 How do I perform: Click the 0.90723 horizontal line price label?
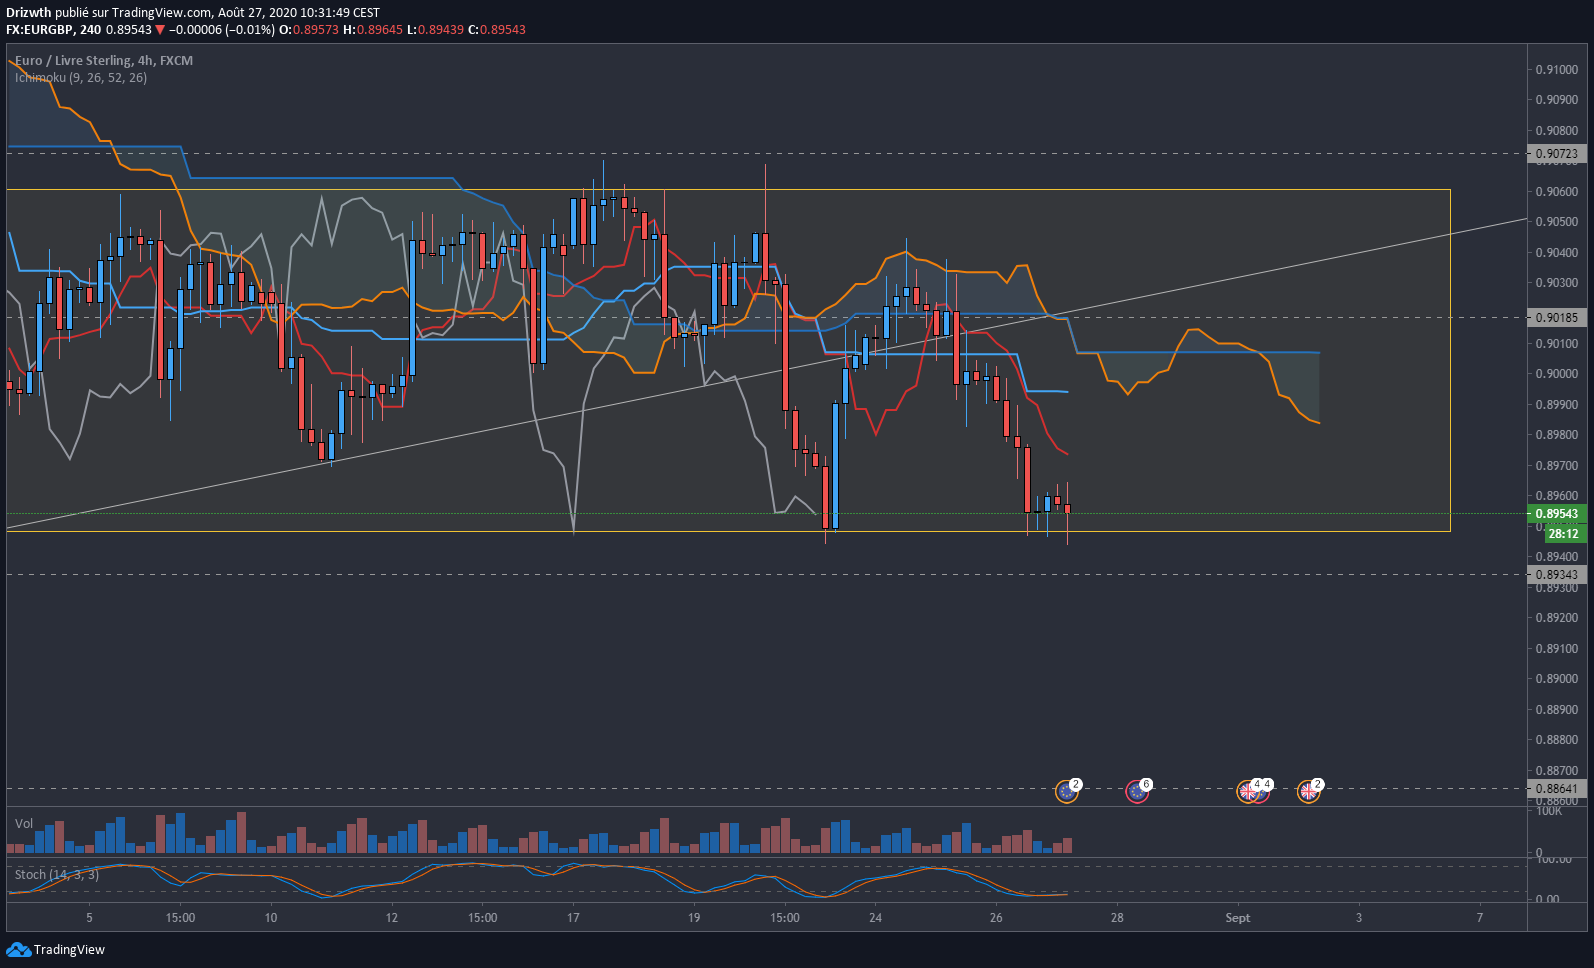(1556, 154)
